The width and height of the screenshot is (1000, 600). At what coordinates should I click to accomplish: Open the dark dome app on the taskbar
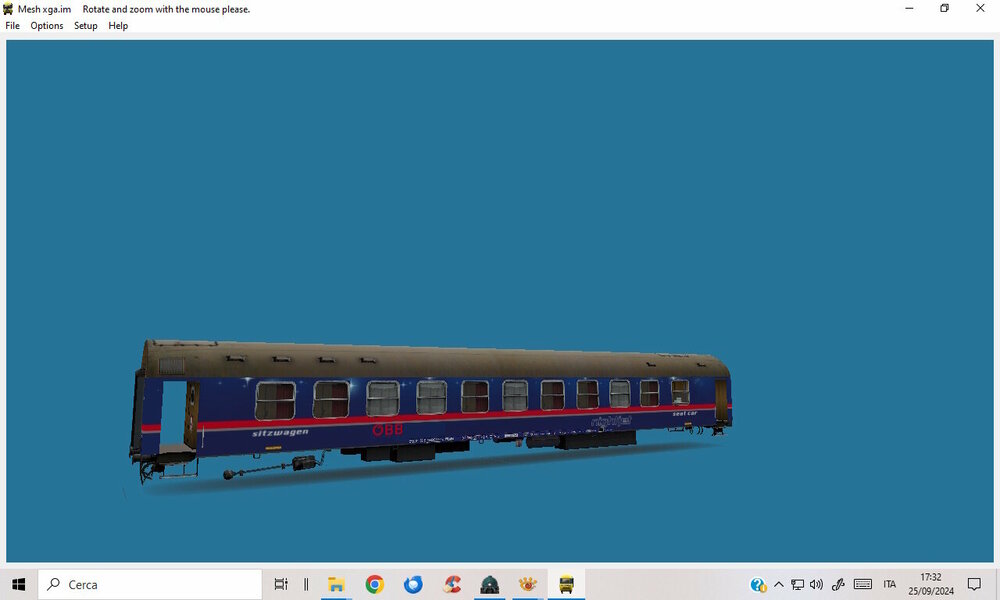point(490,584)
